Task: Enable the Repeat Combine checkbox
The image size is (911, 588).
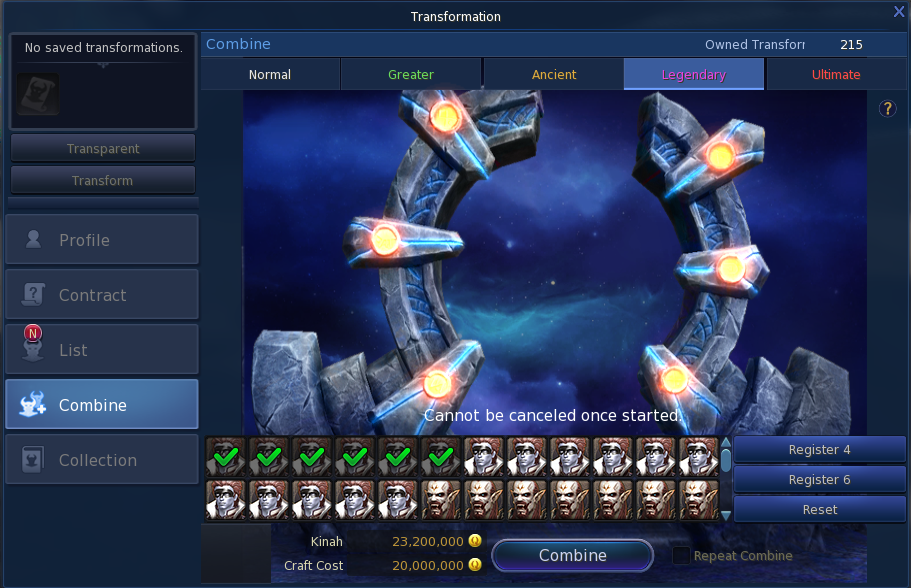Action: [681, 556]
